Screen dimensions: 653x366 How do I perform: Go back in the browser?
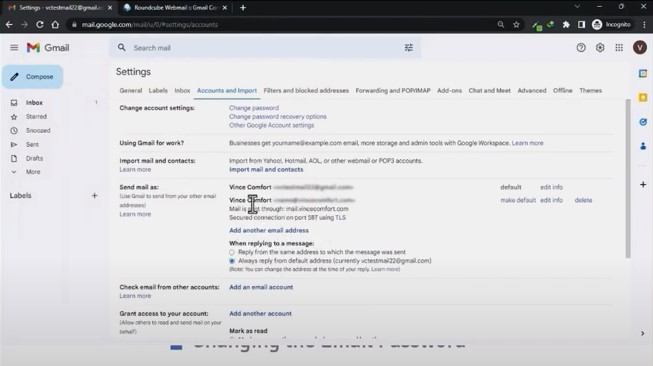click(x=9, y=25)
